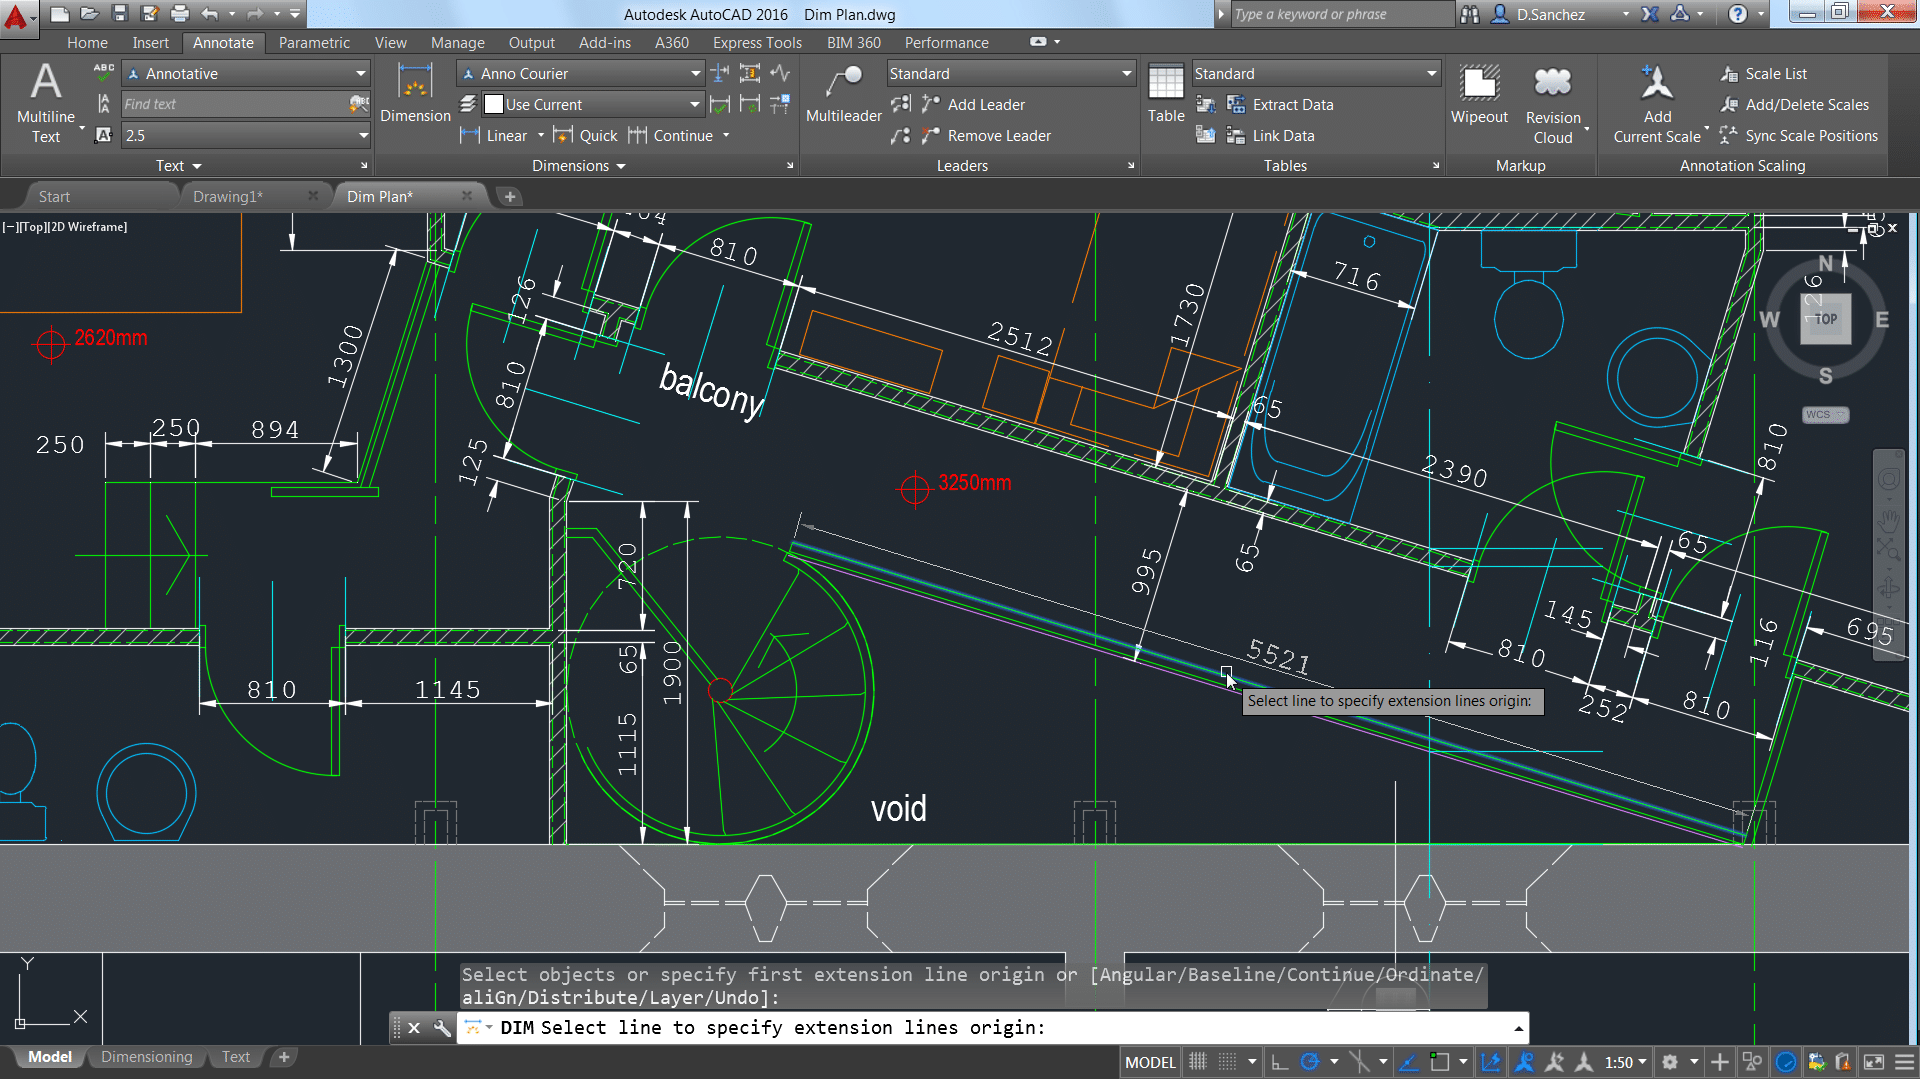This screenshot has width=1920, height=1079.
Task: Click Add/Delete Scales
Action: tap(1794, 104)
